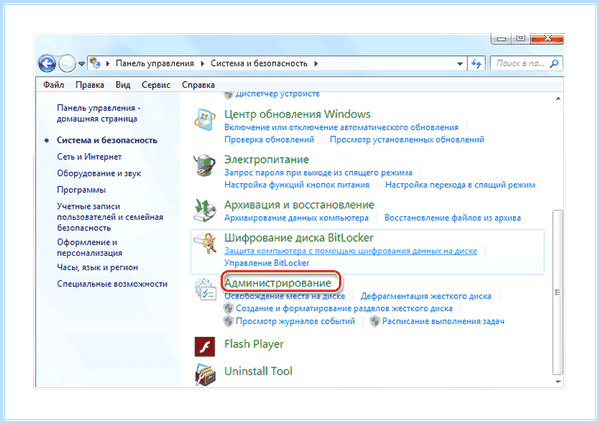
Task: Click Архивирование данных компьютера link
Action: point(297,218)
